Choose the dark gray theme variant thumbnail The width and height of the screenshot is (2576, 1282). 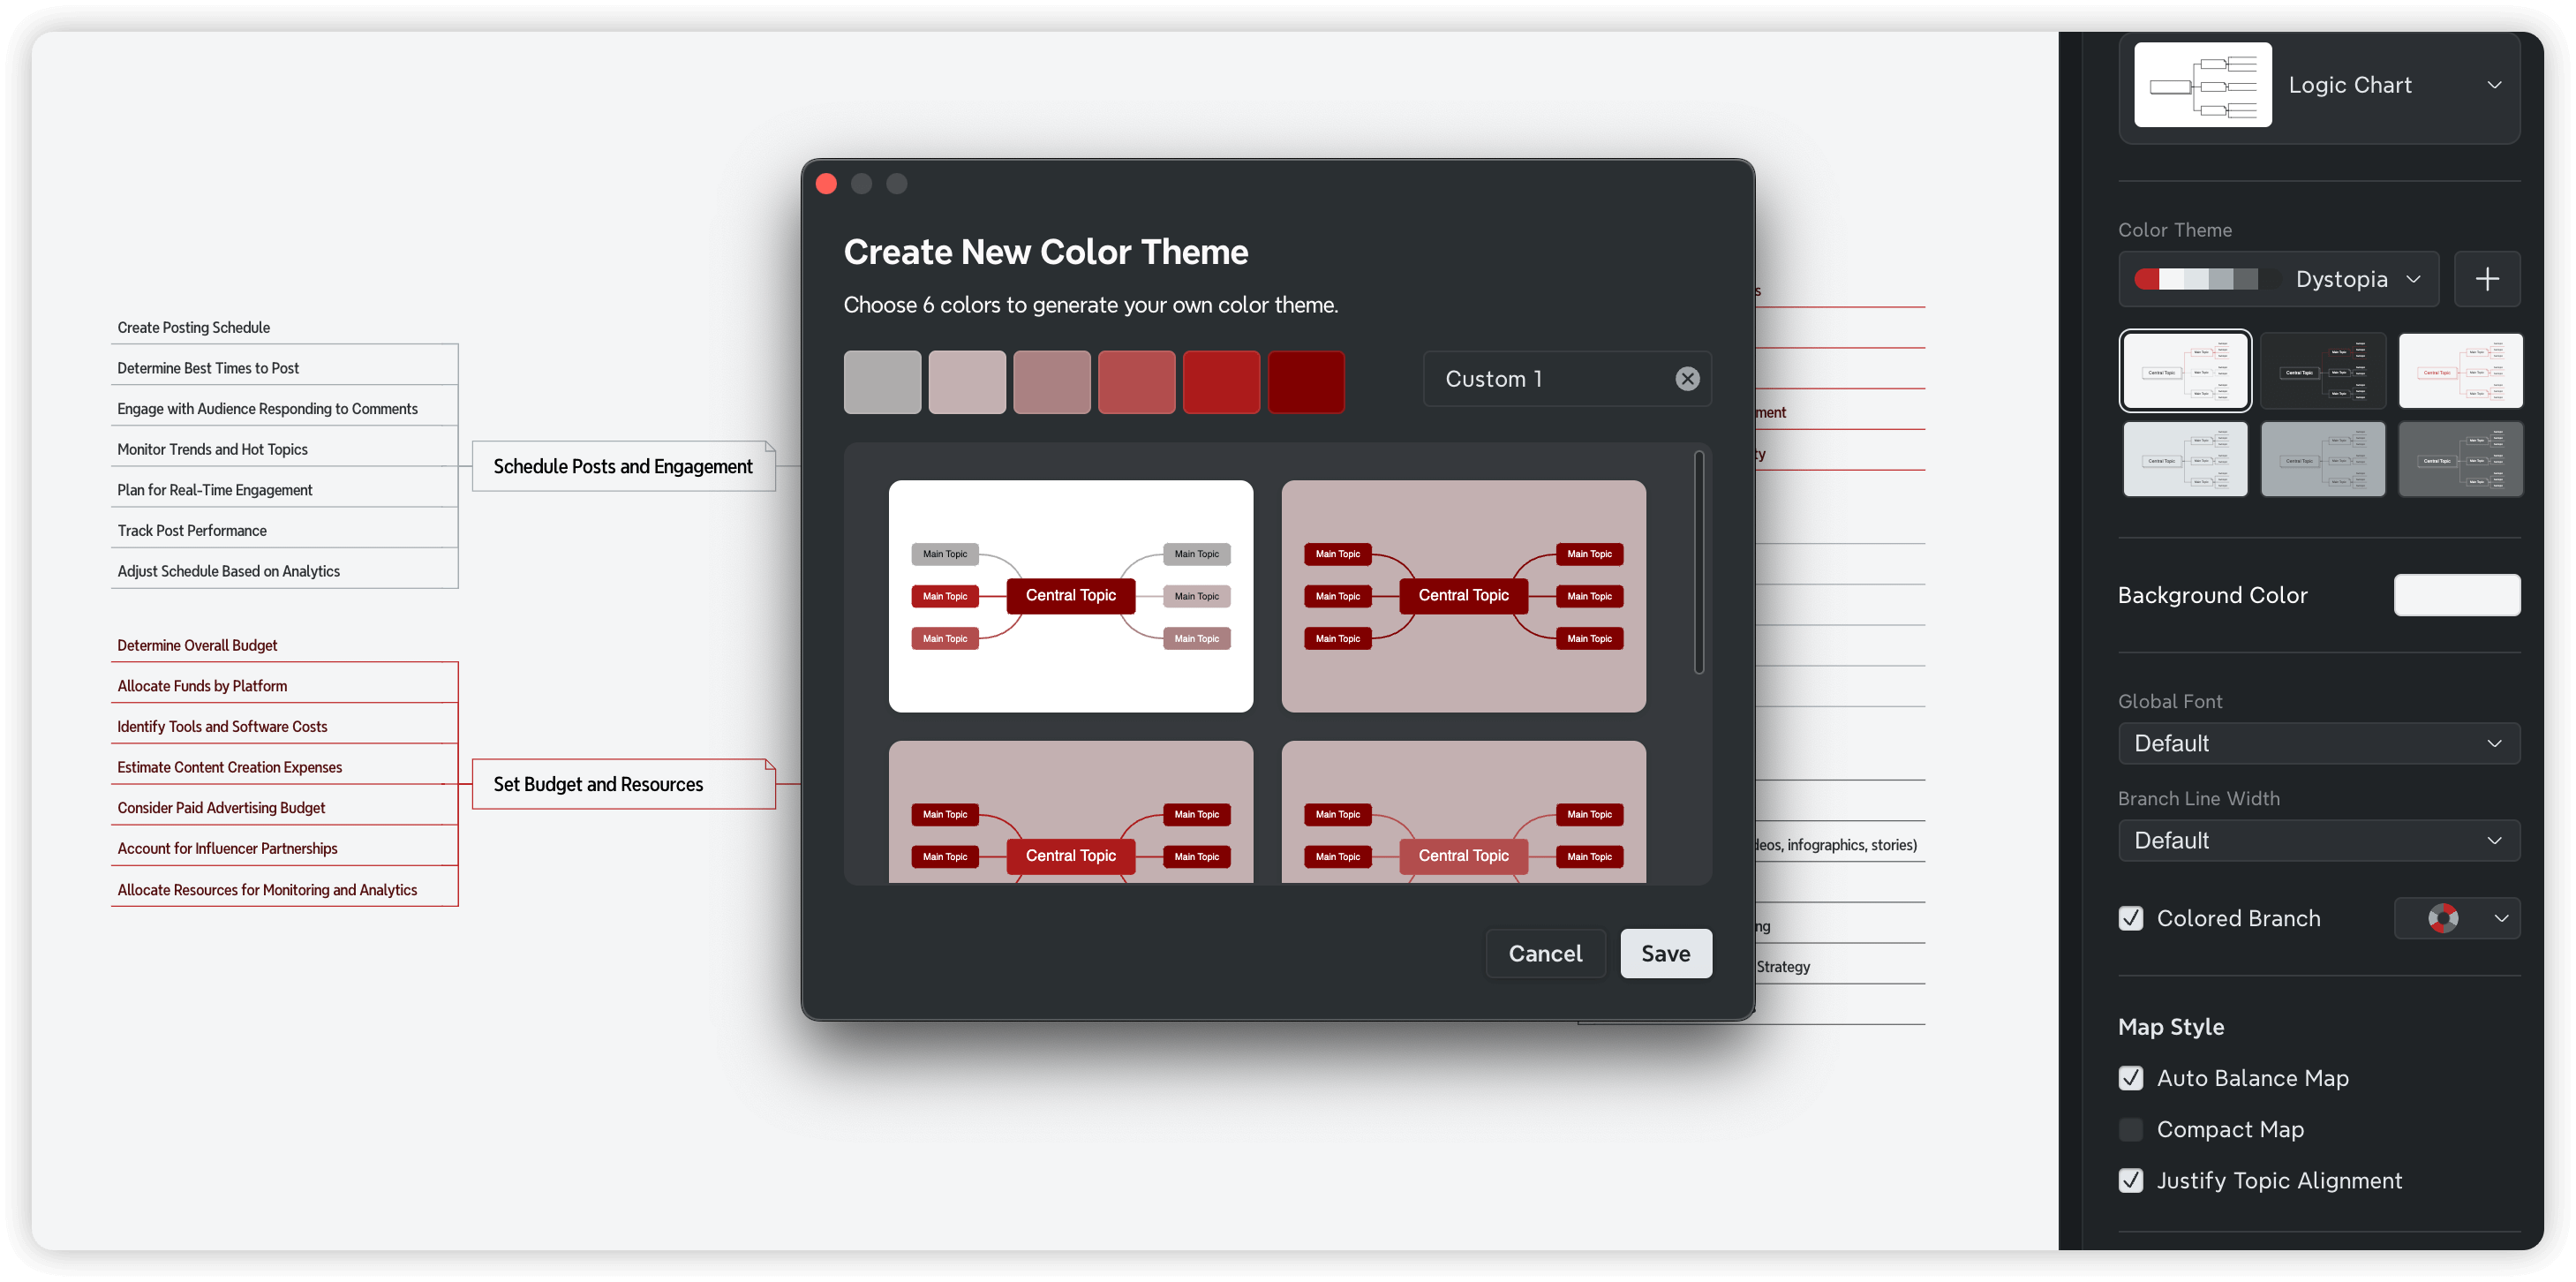[x=2460, y=459]
